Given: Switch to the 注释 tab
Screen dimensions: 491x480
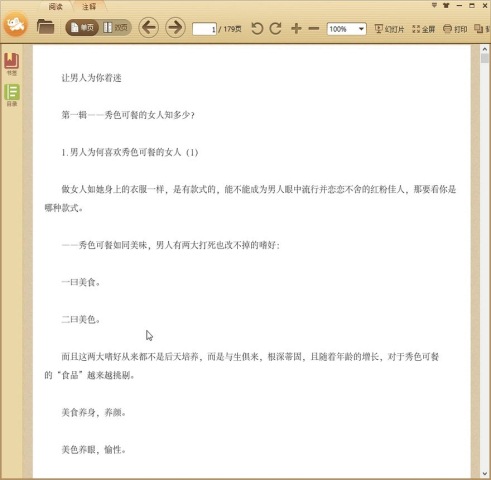Looking at the screenshot, I should coord(89,7).
